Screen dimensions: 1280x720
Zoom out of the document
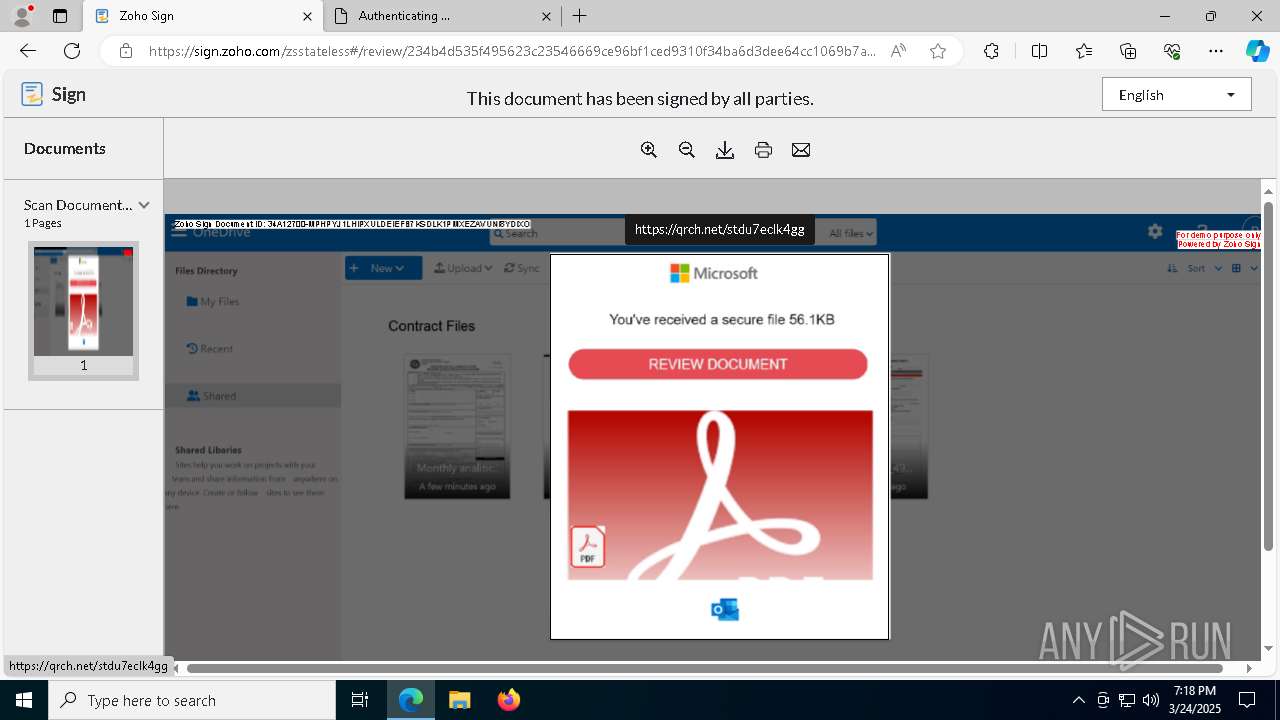(x=687, y=150)
